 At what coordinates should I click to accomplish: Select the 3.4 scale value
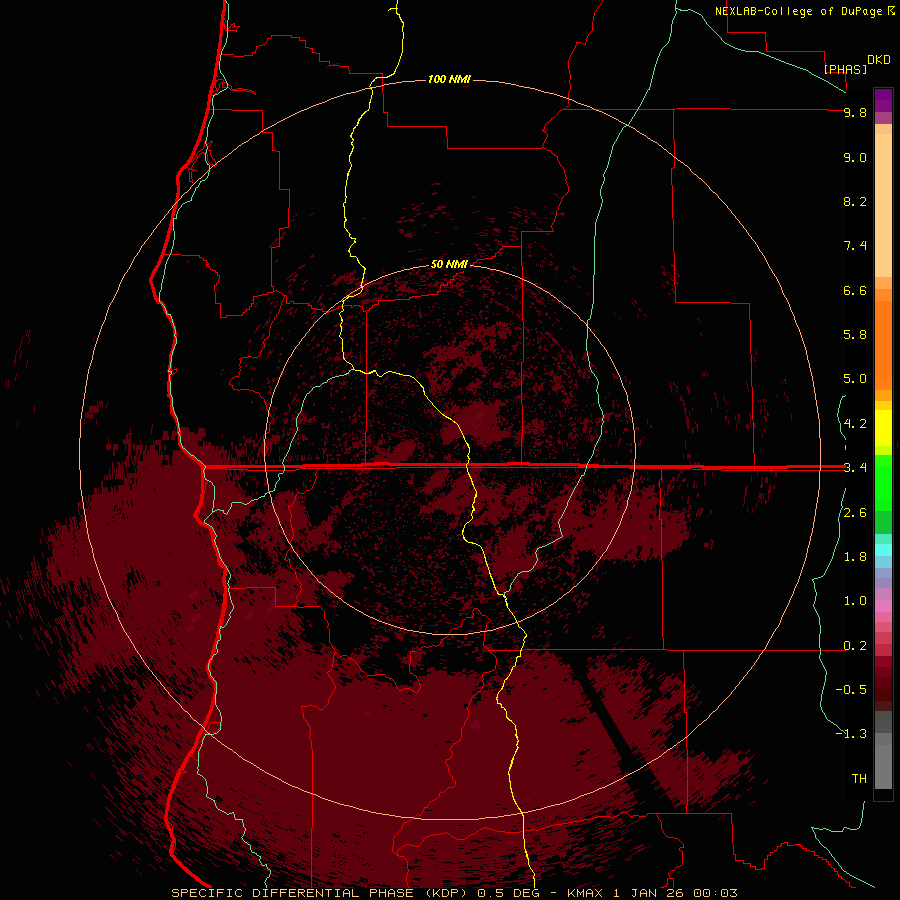coord(855,468)
